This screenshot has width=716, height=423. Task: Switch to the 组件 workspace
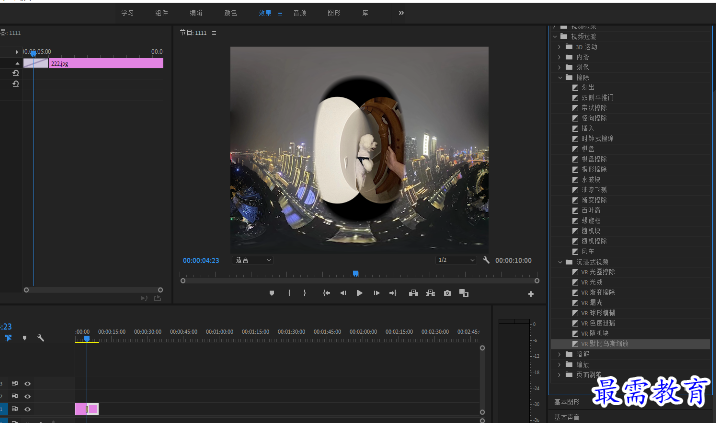(162, 13)
